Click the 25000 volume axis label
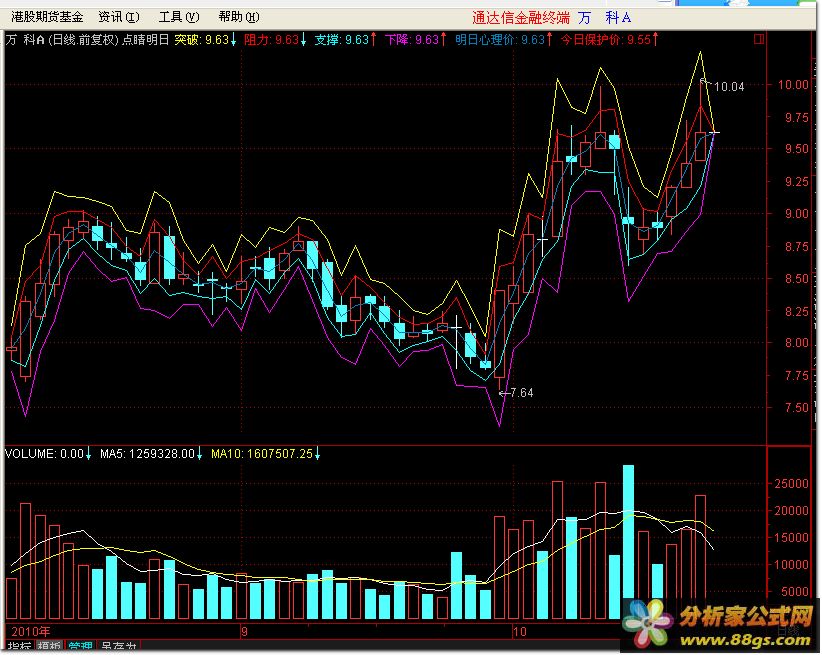 pos(791,484)
